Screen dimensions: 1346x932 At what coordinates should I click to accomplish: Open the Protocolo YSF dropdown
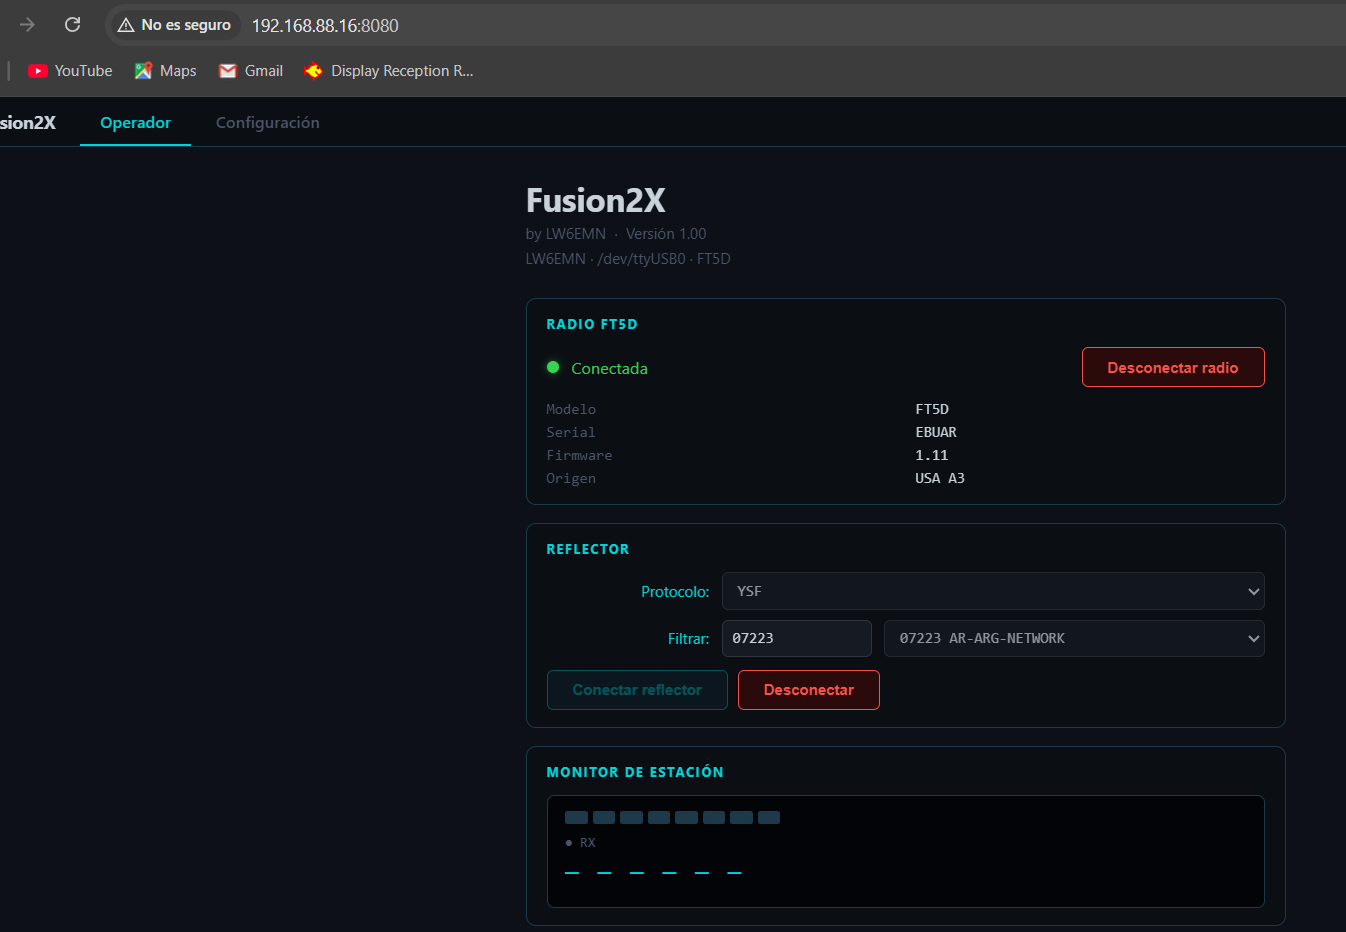pyautogui.click(x=993, y=591)
